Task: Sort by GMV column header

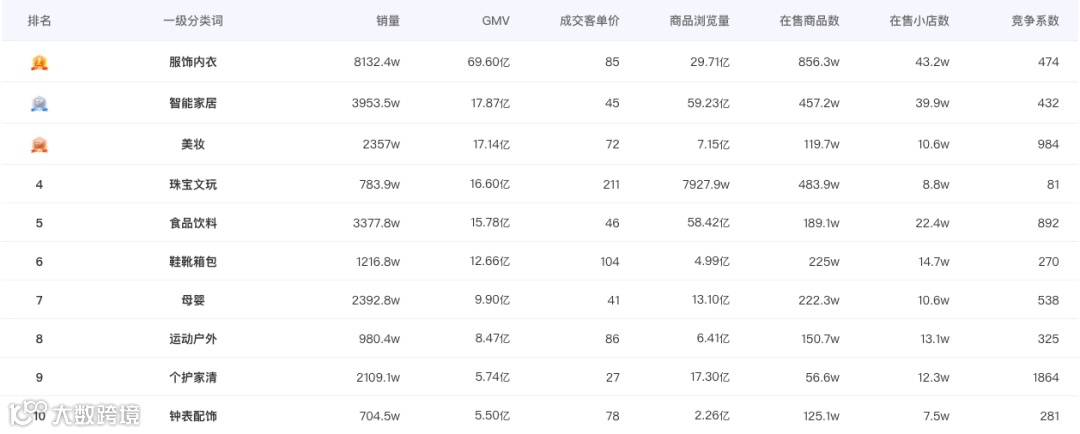Action: pos(495,21)
